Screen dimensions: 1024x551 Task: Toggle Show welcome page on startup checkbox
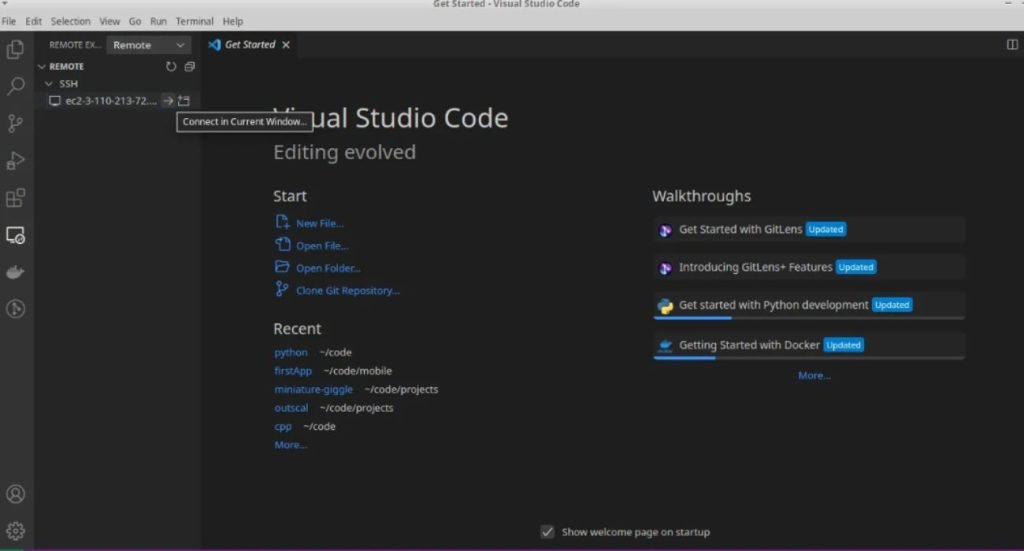point(547,531)
